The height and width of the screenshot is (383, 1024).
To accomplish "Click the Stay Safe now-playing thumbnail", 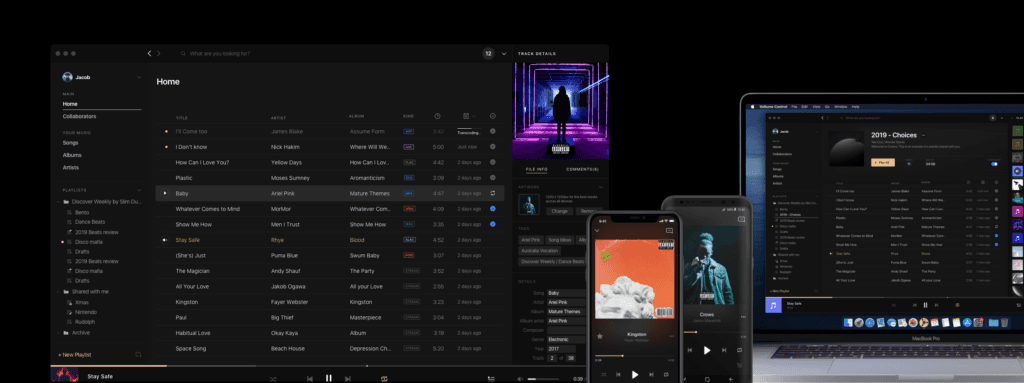I will 65,375.
